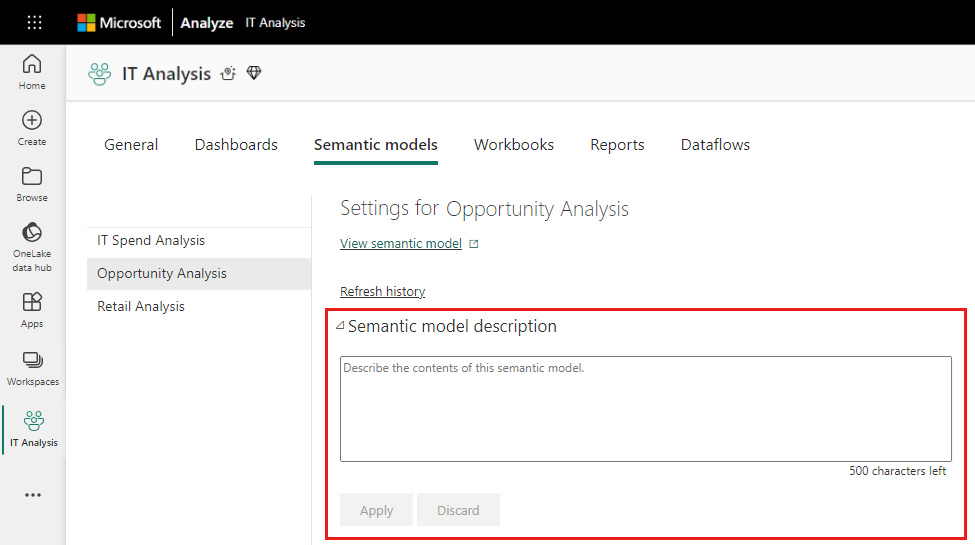Open the Workspaces pane
The width and height of the screenshot is (975, 545).
tap(32, 368)
